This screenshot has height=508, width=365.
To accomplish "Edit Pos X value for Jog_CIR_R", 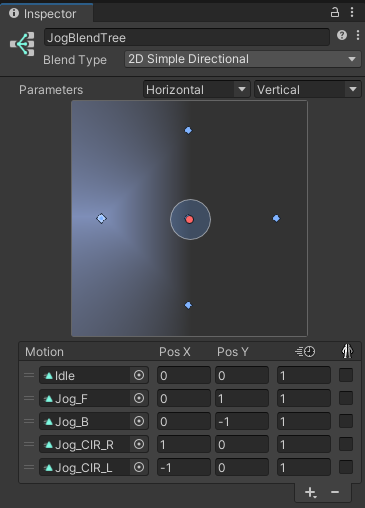I will (184, 444).
